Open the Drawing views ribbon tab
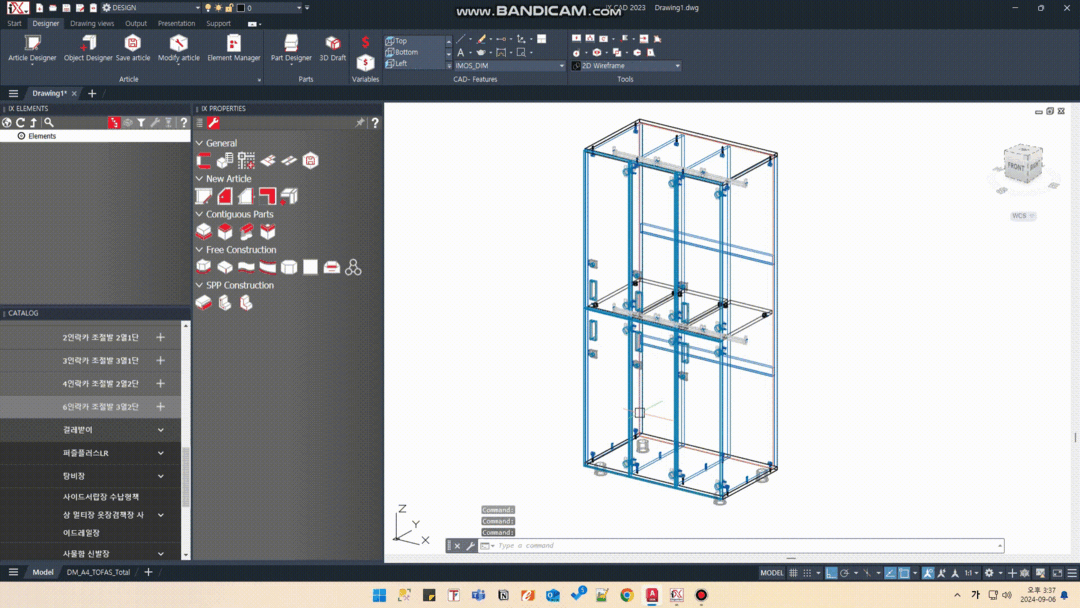The height and width of the screenshot is (608, 1080). [92, 23]
